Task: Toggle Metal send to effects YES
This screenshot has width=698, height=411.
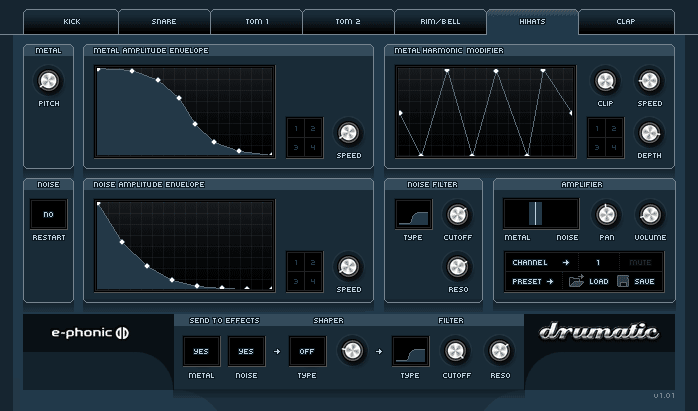Action: pos(201,351)
